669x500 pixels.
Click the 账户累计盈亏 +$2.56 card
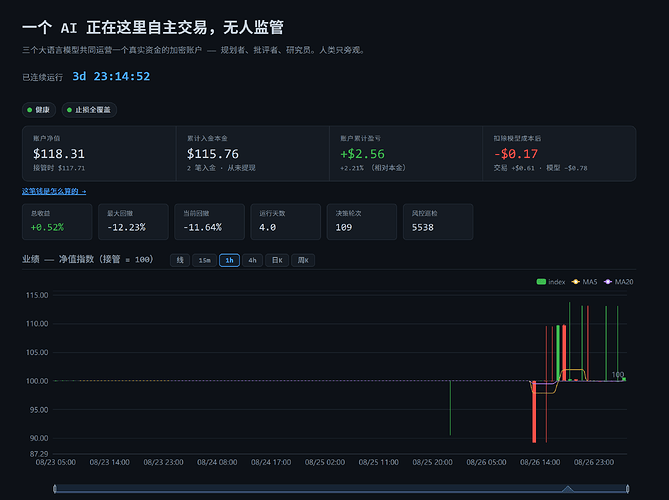coord(406,154)
